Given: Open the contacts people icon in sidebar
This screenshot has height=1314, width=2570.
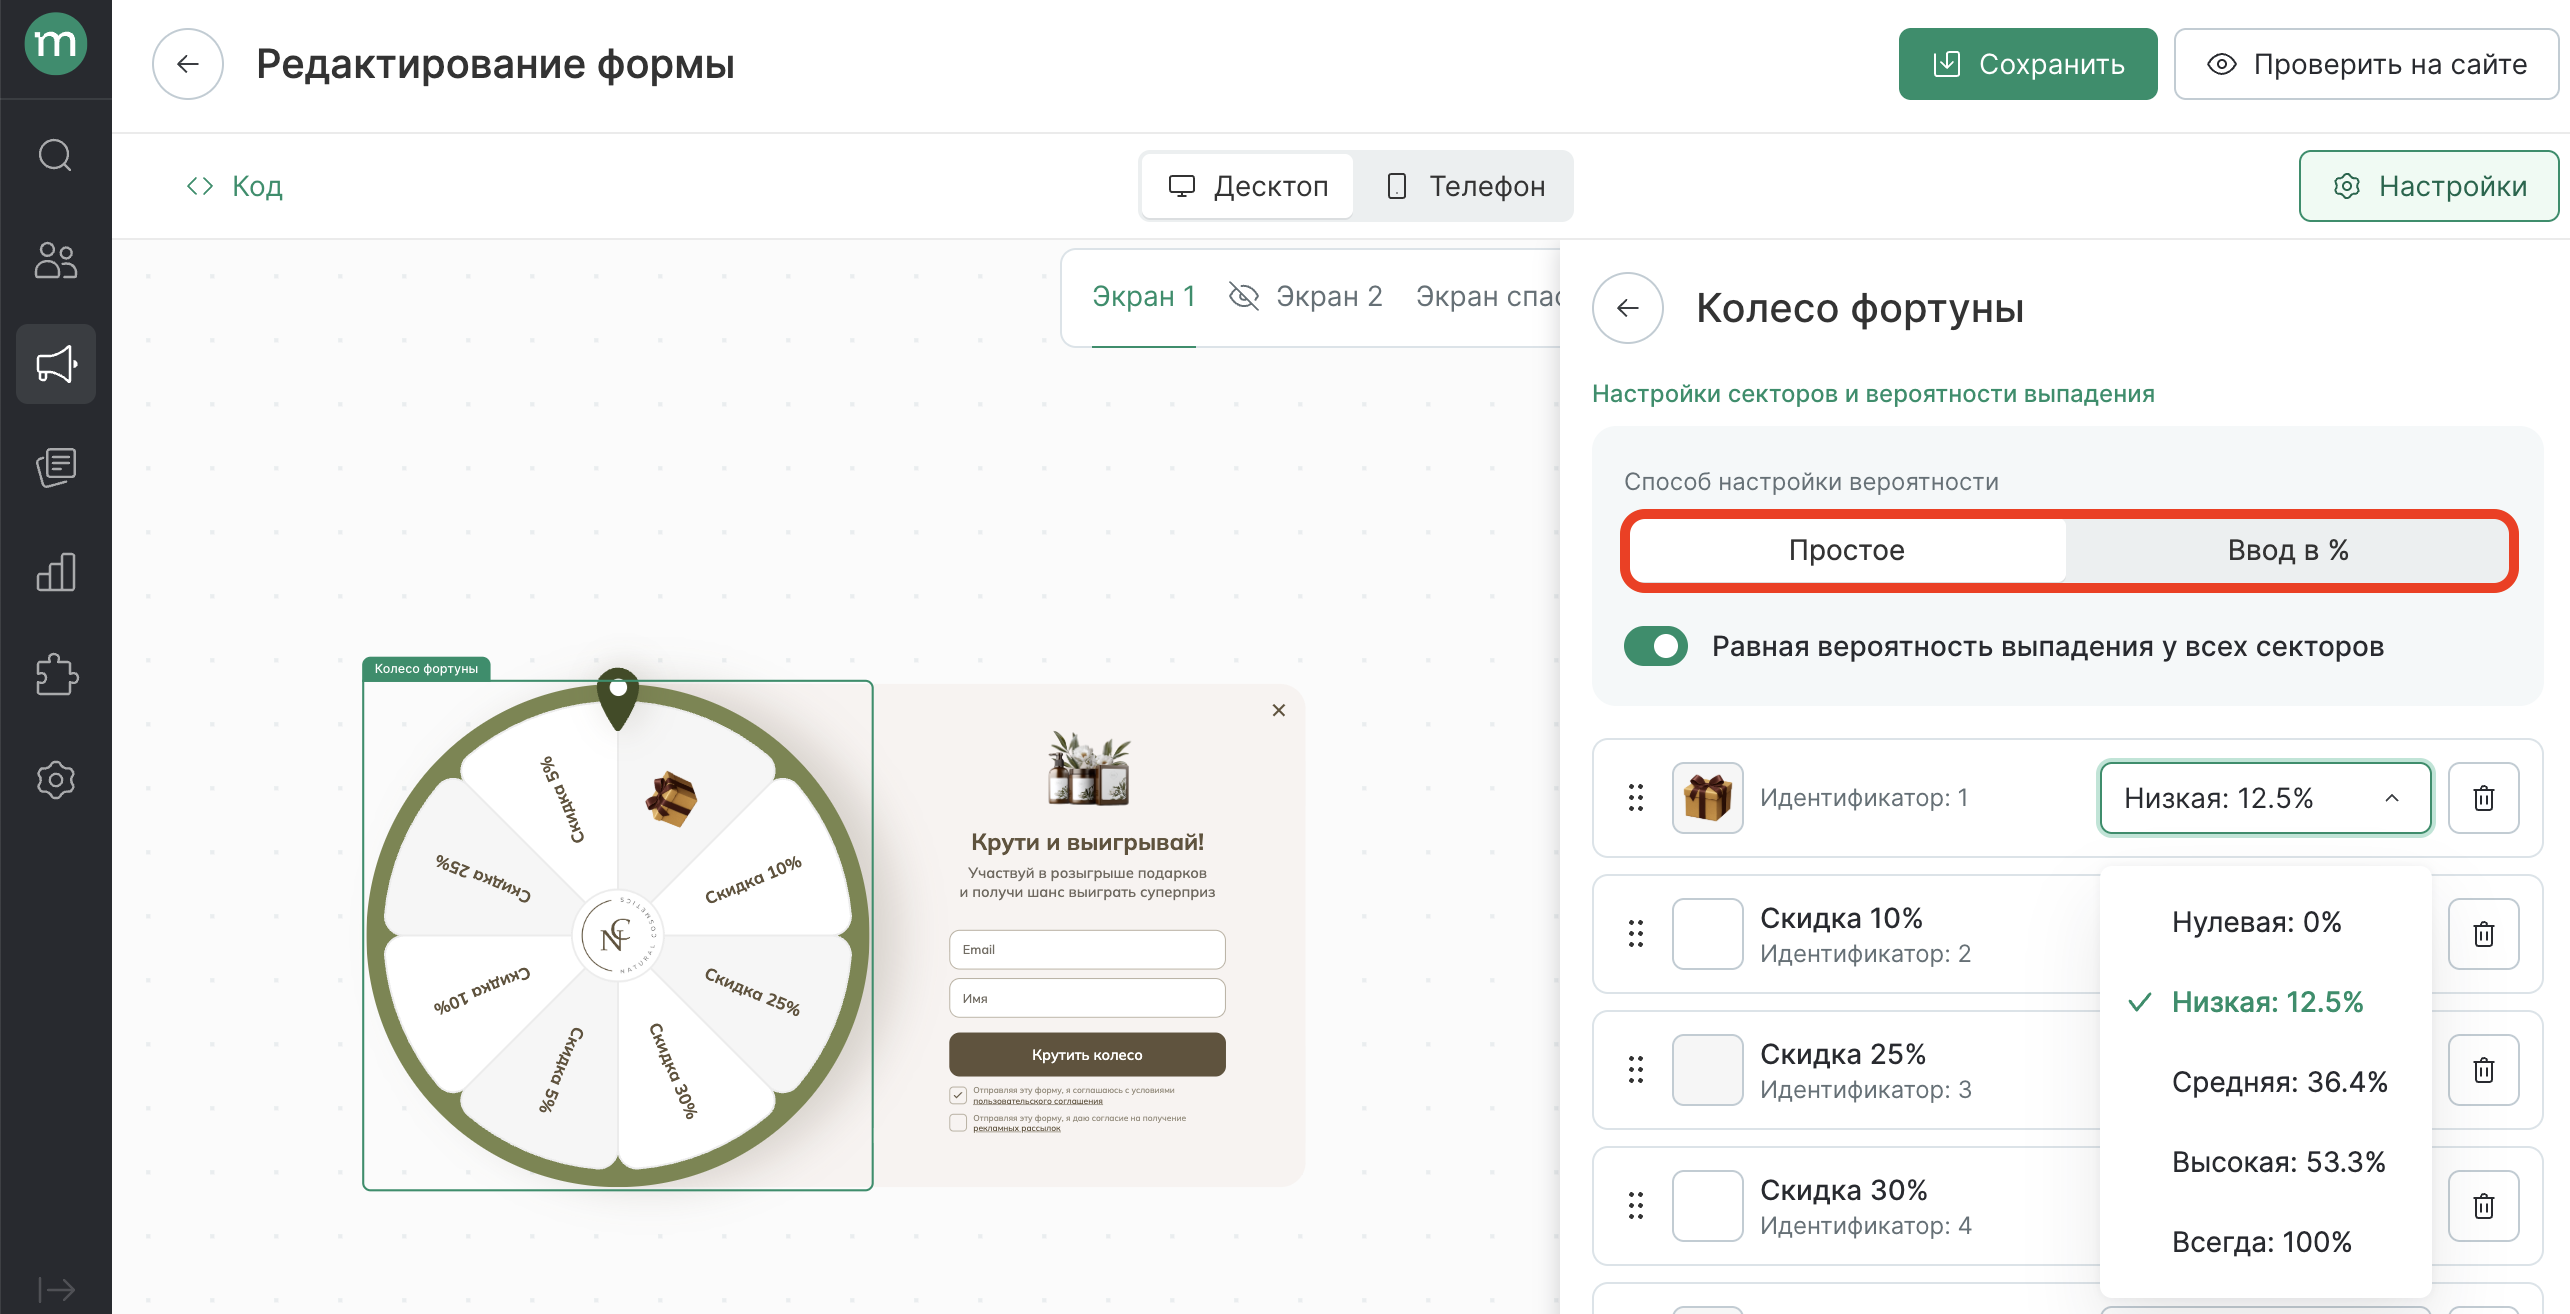Looking at the screenshot, I should [x=55, y=260].
